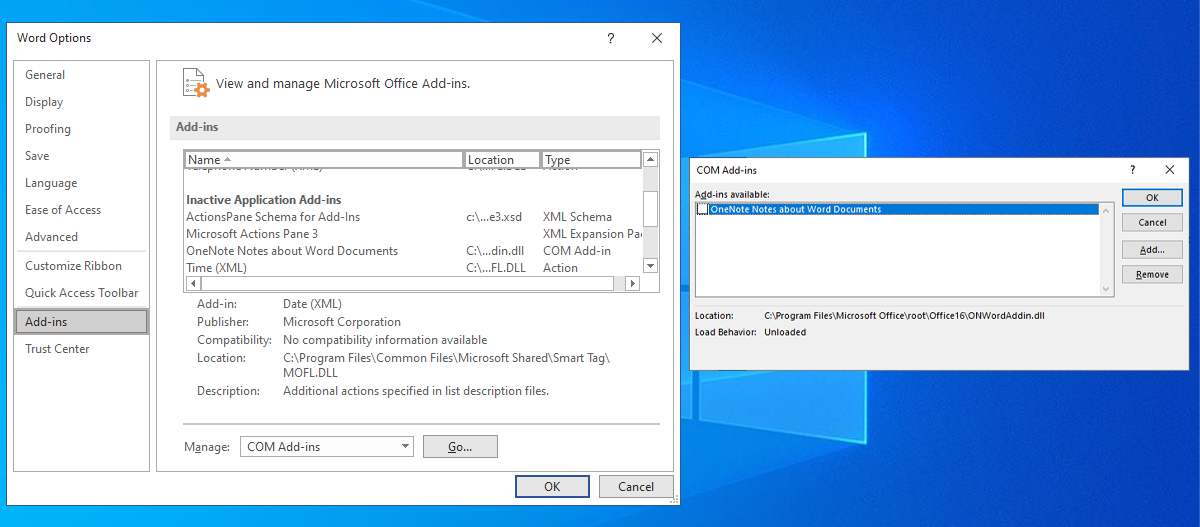Check OneNote Notes about Word Documents checkbox

(x=703, y=209)
